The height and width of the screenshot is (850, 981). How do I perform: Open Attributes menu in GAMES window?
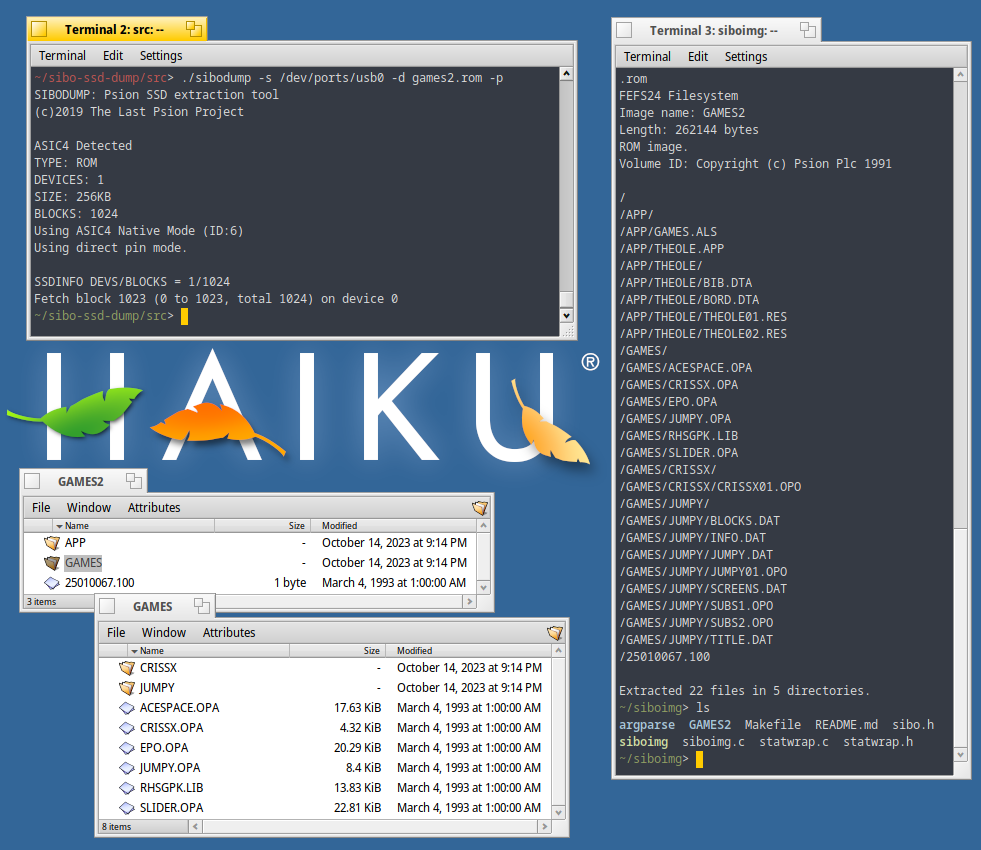229,633
